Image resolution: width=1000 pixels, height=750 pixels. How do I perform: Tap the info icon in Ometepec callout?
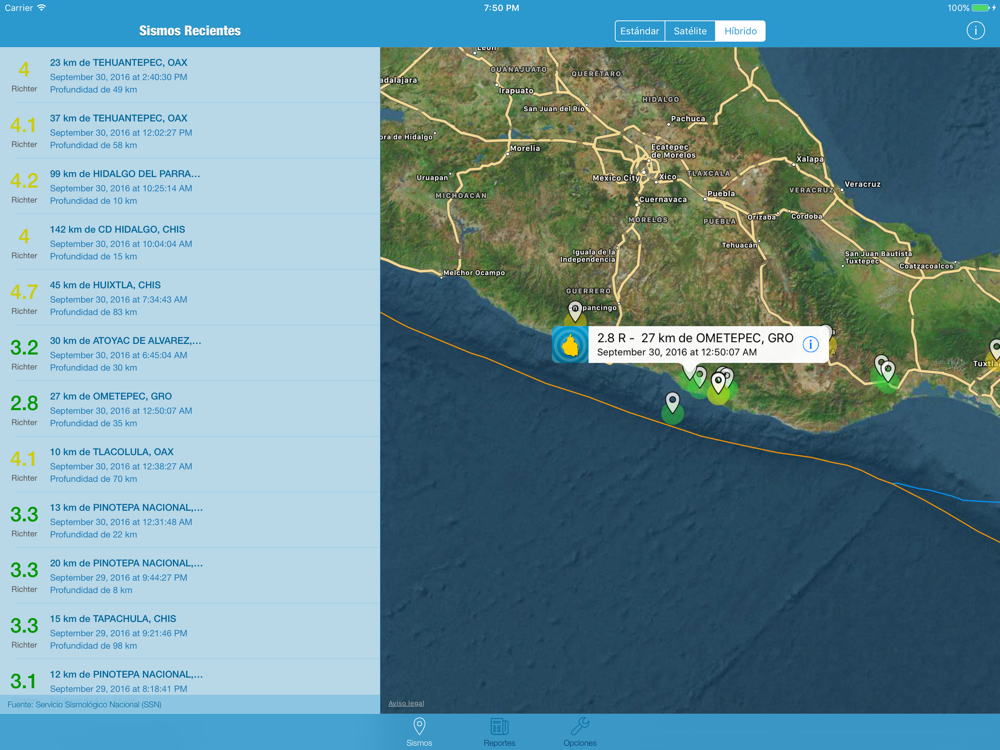pyautogui.click(x=810, y=344)
